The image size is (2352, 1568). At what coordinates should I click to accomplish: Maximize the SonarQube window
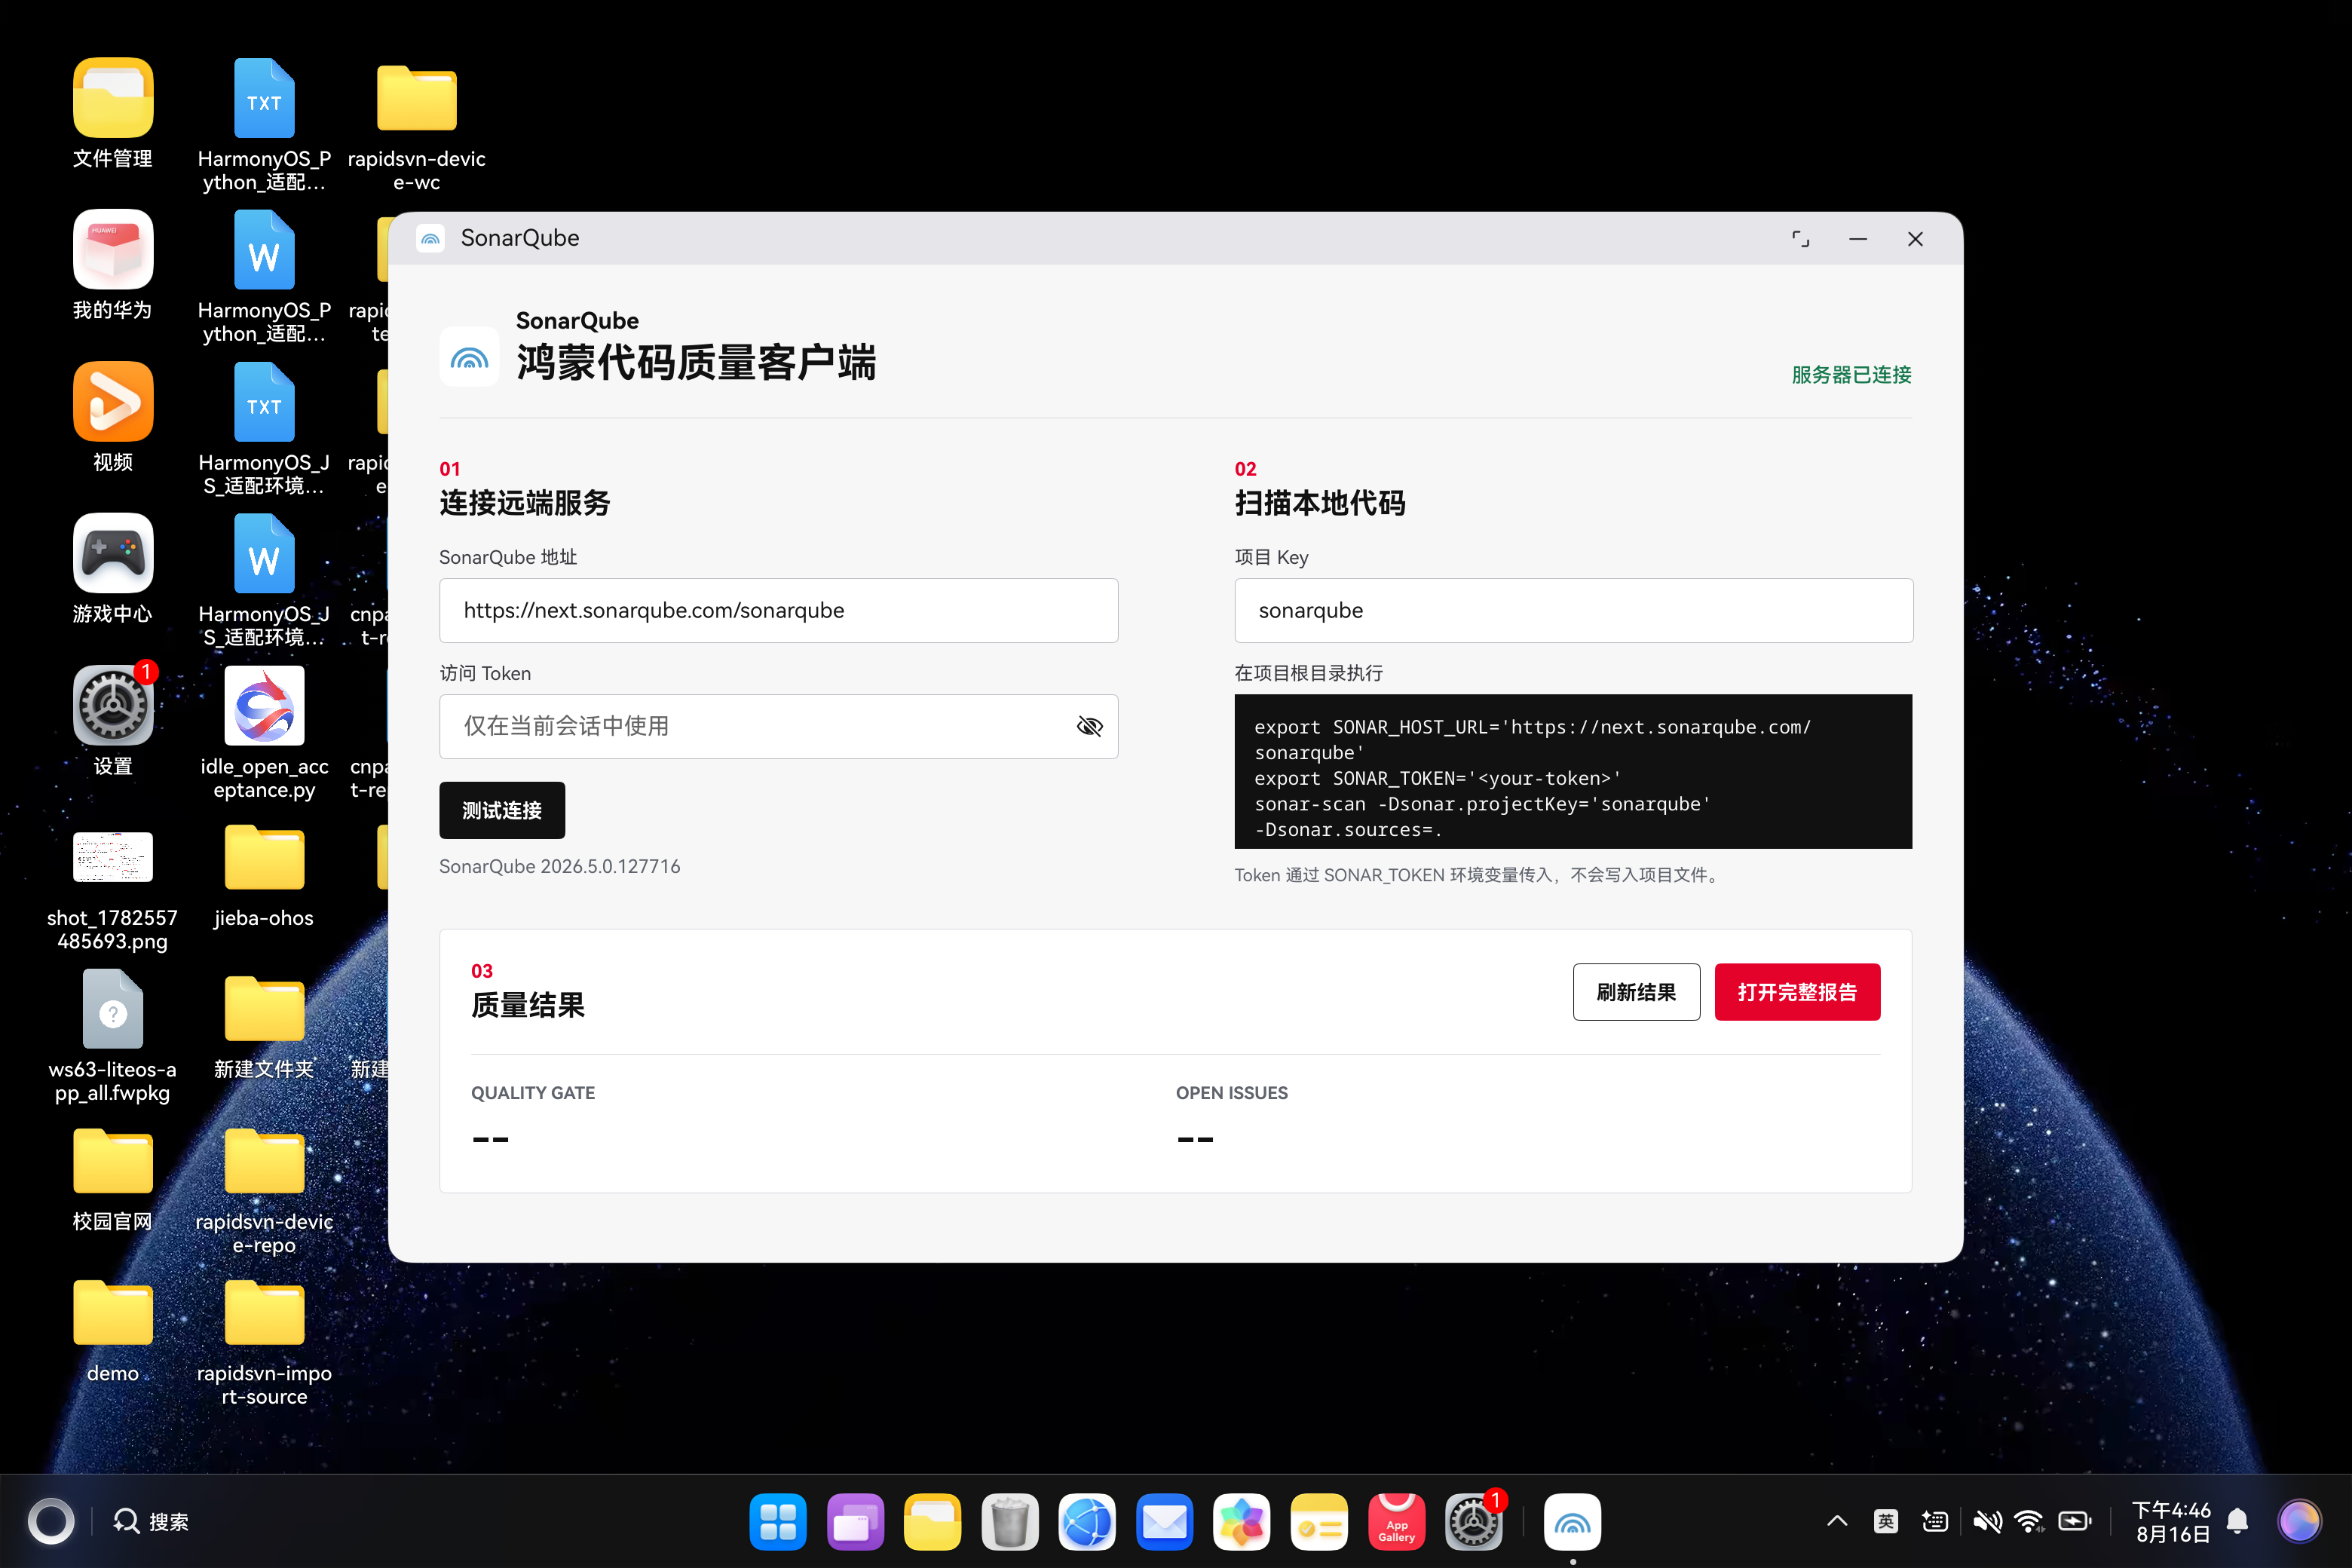(x=1800, y=239)
